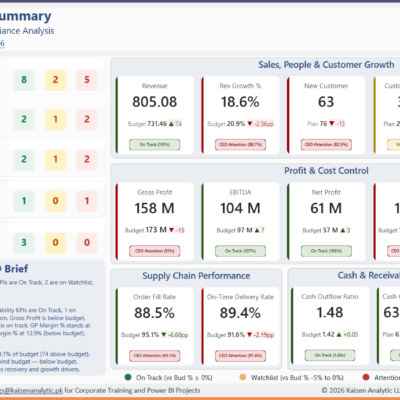
Task: Click the On Track badge under Revenue
Action: 155,145
